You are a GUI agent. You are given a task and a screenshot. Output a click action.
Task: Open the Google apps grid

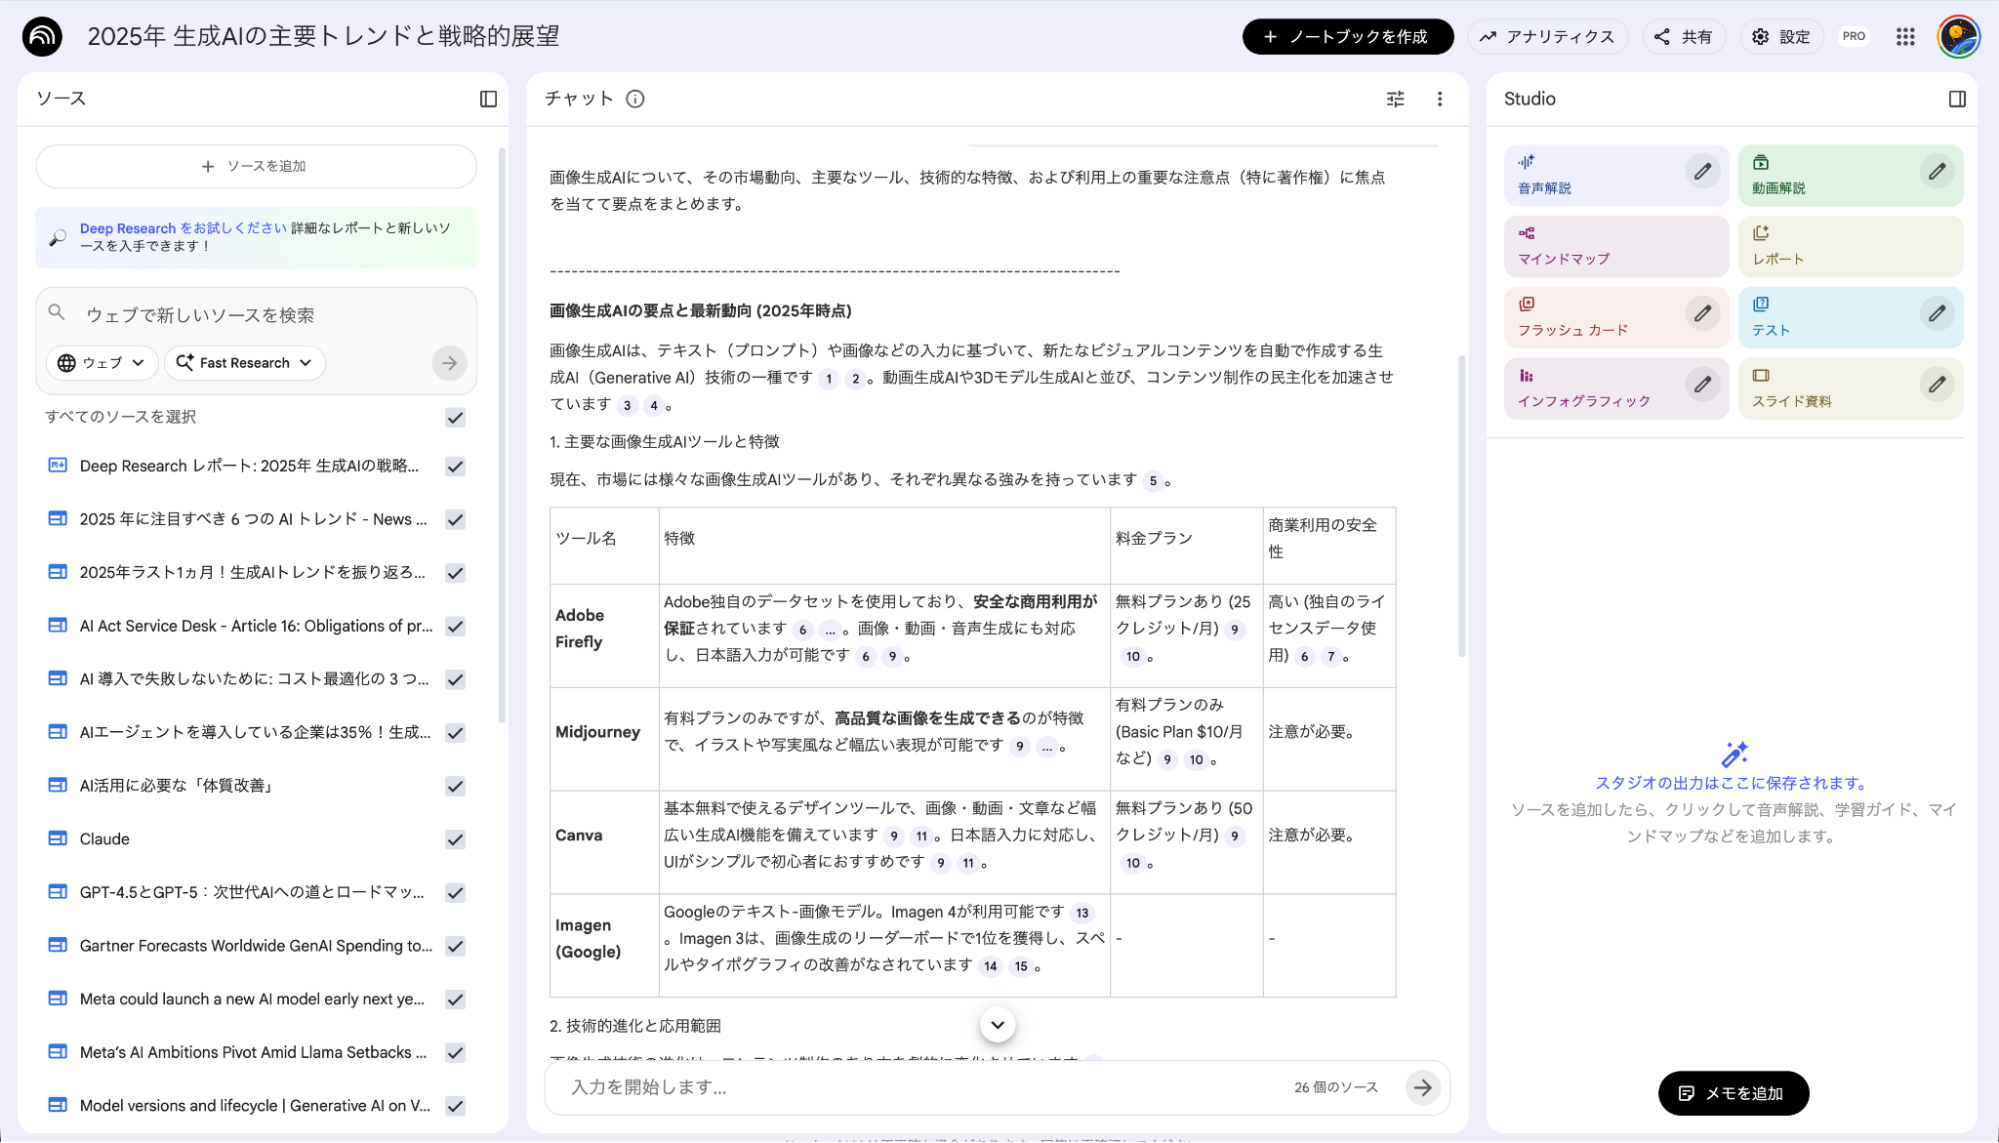1905,36
